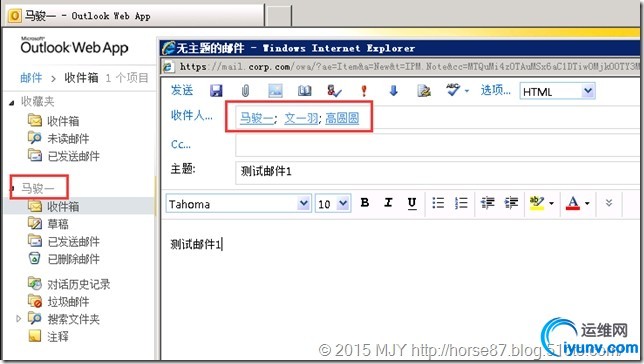Open the 垃圾邮件 junk folder
Image resolution: width=644 pixels, height=364 pixels.
pyautogui.click(x=68, y=302)
